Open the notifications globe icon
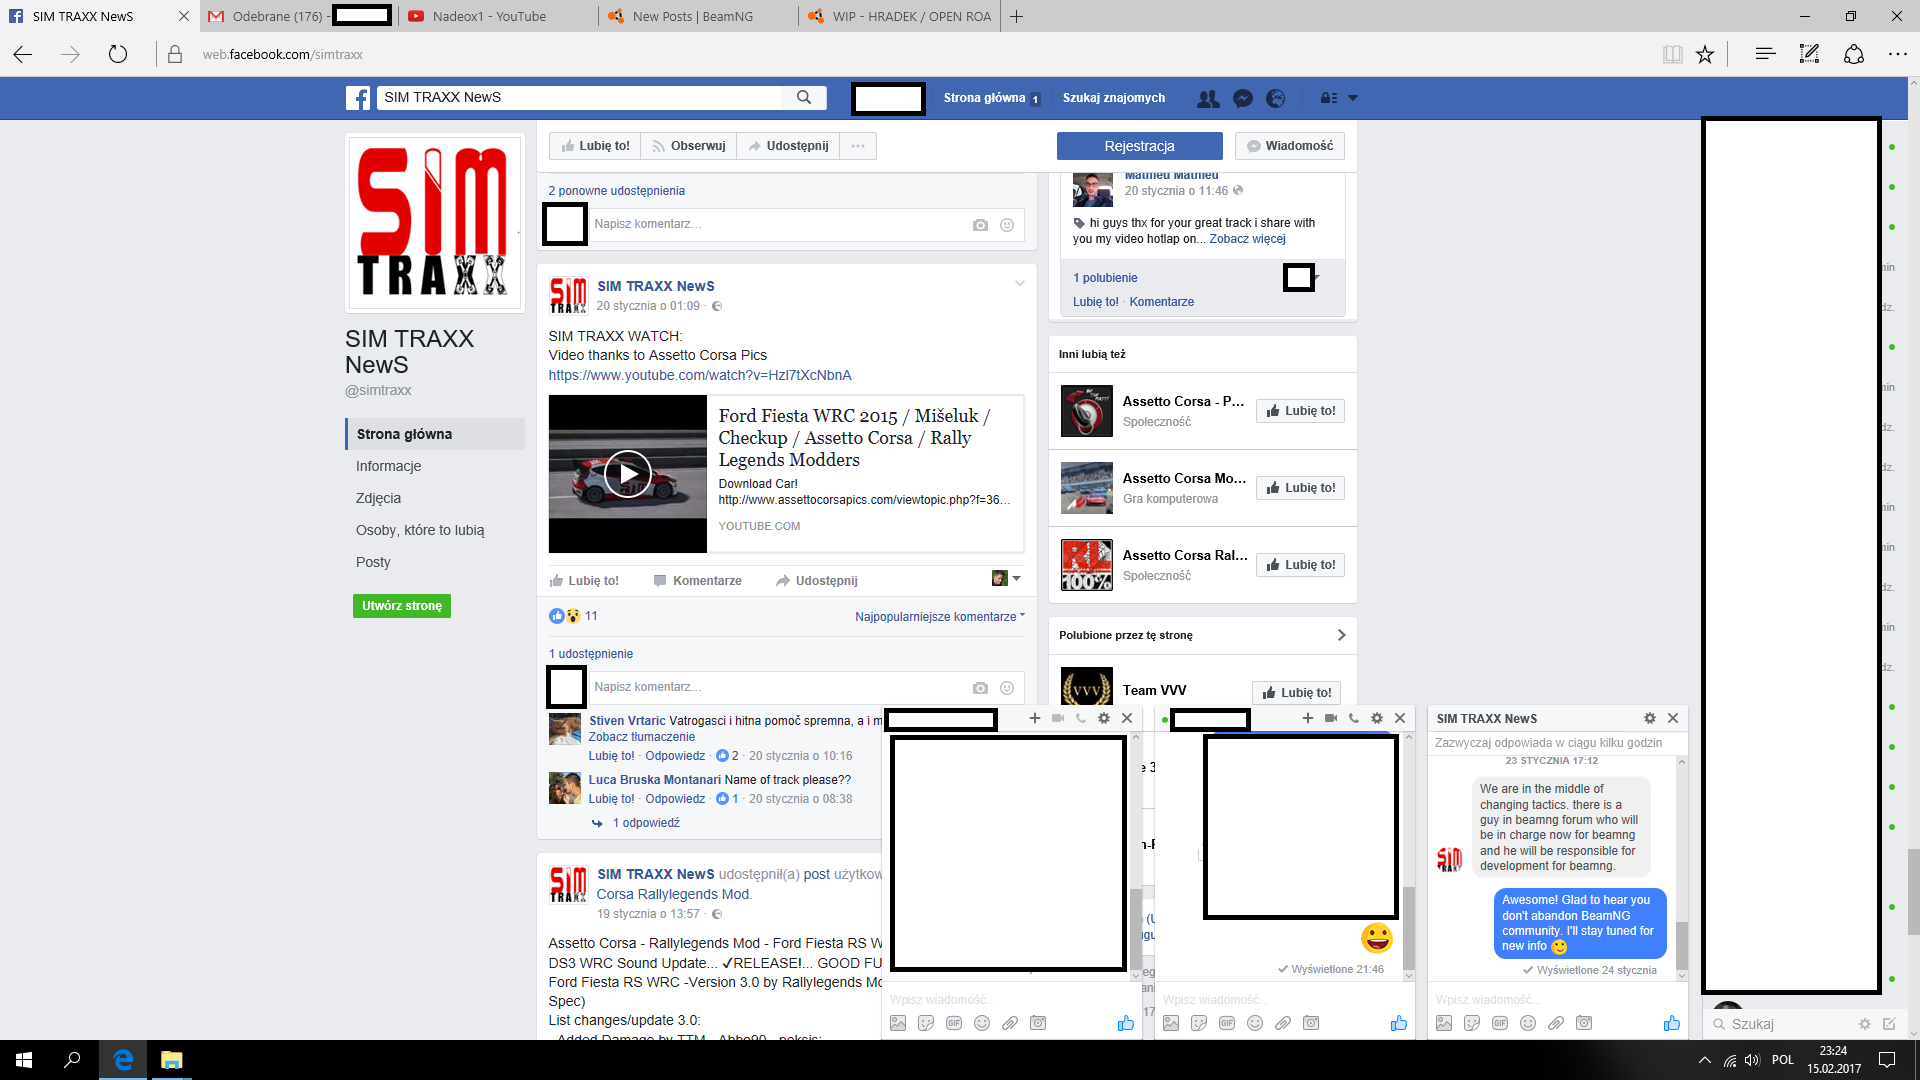Viewport: 1920px width, 1080px height. [1275, 98]
